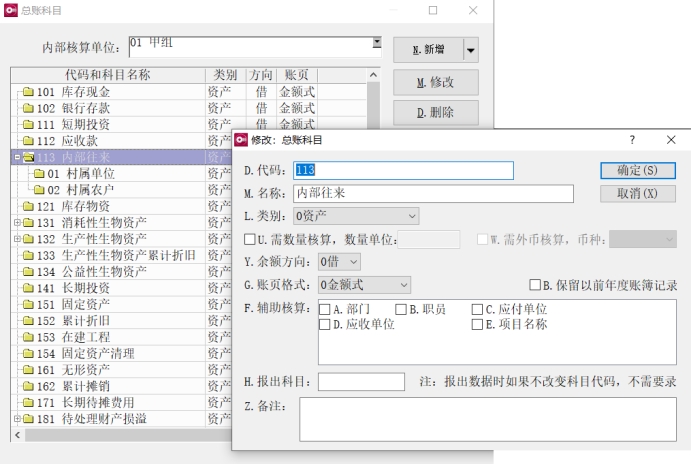Enable the 需数量核算 checkbox

[x=250, y=239]
